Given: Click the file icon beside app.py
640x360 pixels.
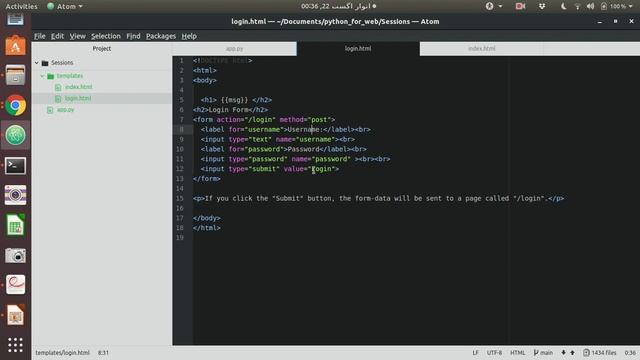Looking at the screenshot, I should (x=50, y=110).
